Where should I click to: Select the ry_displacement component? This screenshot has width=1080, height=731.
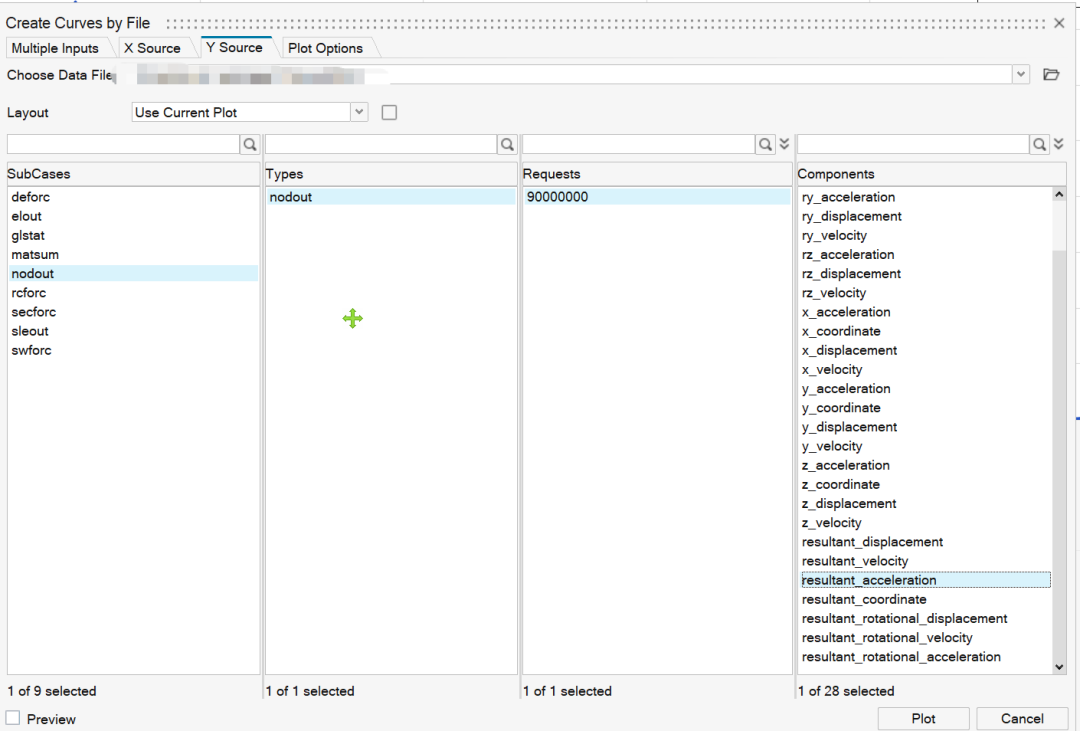coord(926,216)
